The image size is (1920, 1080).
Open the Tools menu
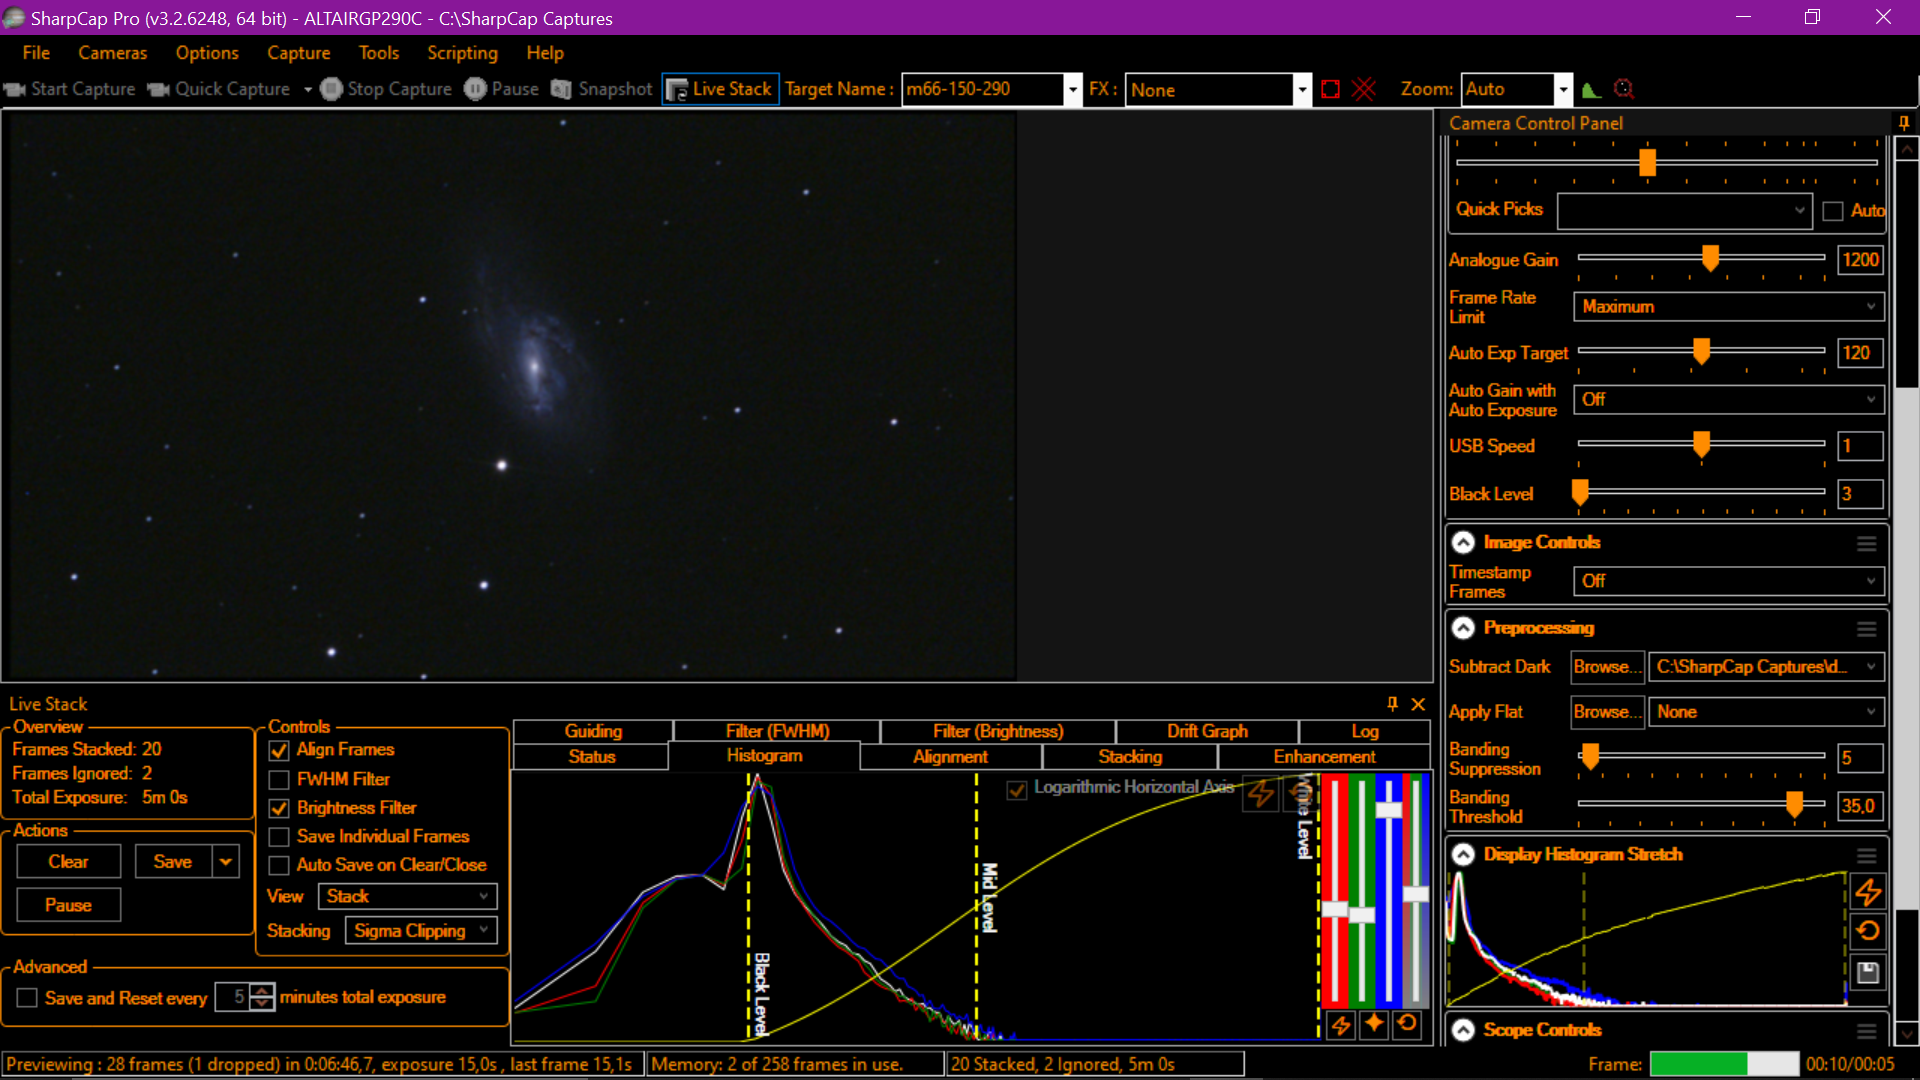click(x=379, y=53)
